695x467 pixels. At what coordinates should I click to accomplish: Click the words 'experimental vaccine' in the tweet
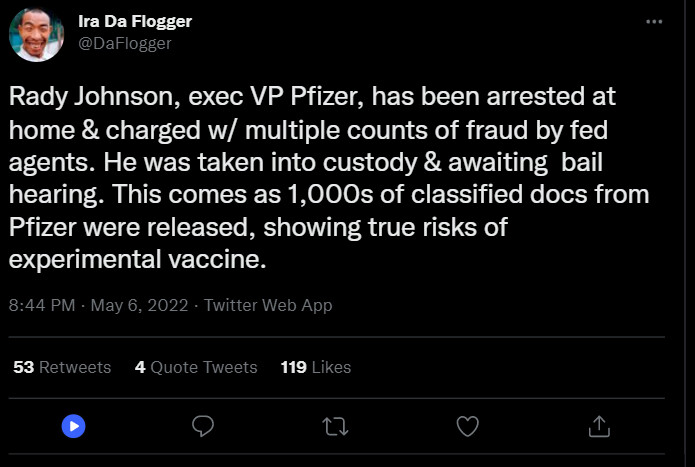pos(134,258)
